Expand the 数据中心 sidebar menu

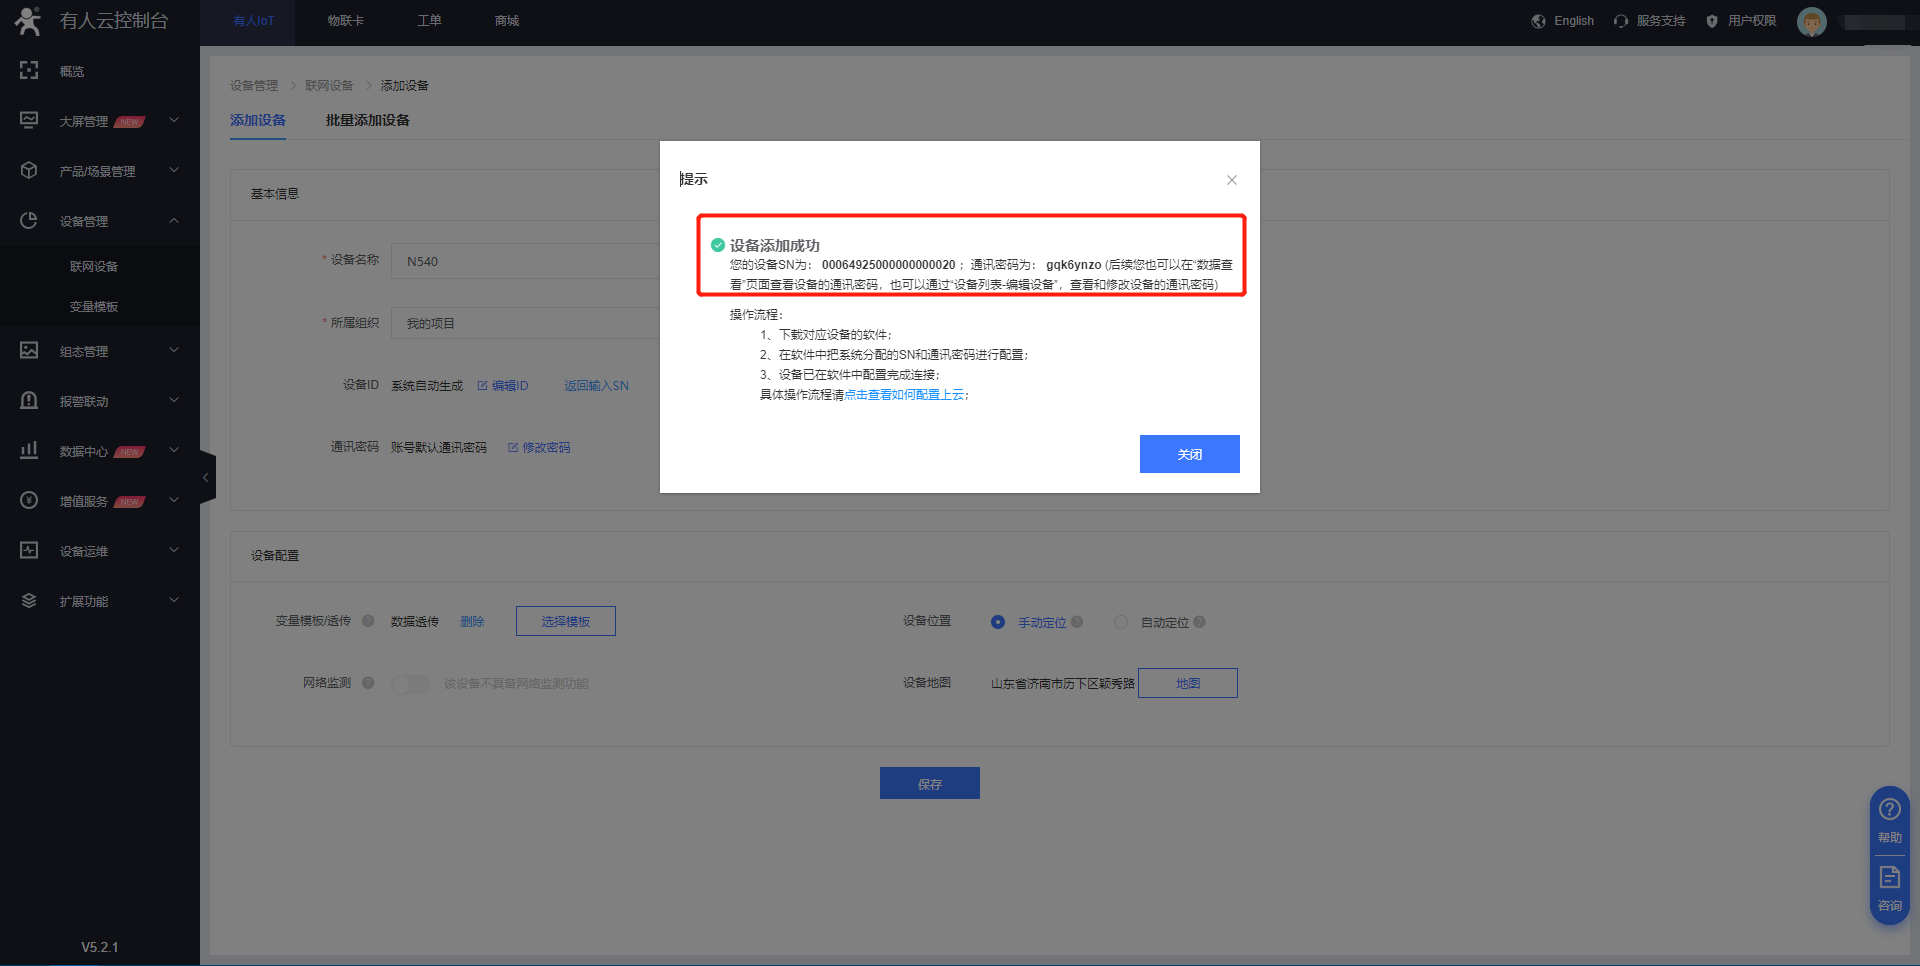click(x=98, y=451)
